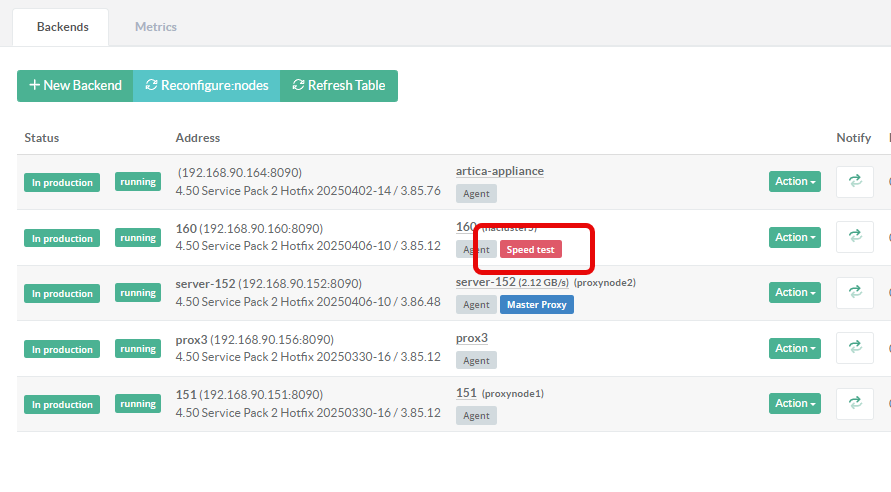
Task: Open Action dropdown for server-152
Action: 794,292
